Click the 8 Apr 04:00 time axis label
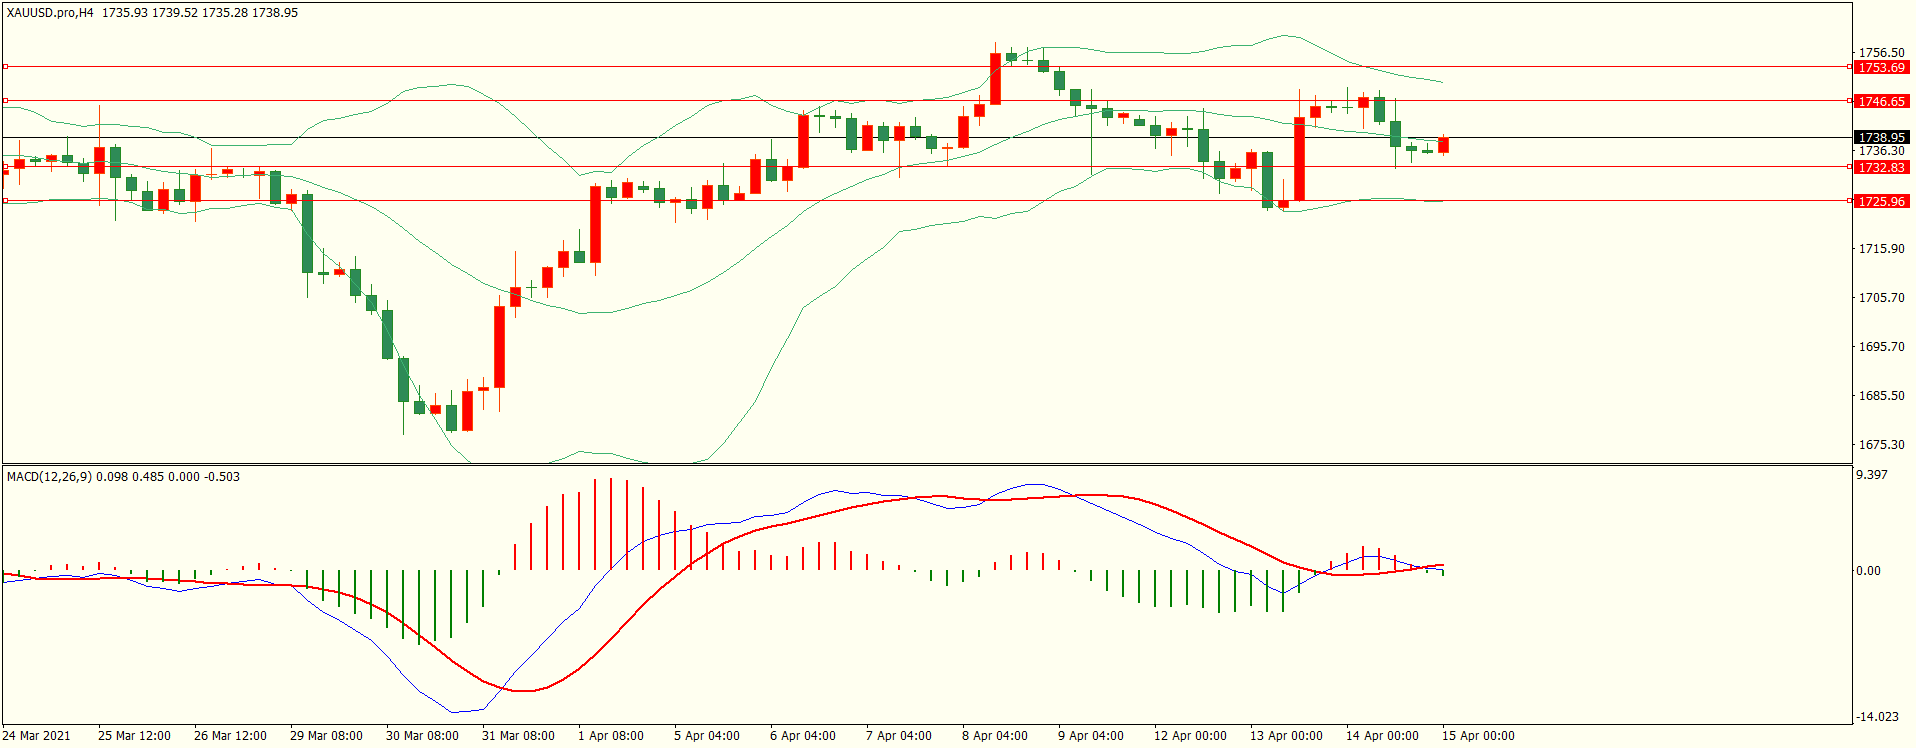This screenshot has height=748, width=1916. pos(994,736)
